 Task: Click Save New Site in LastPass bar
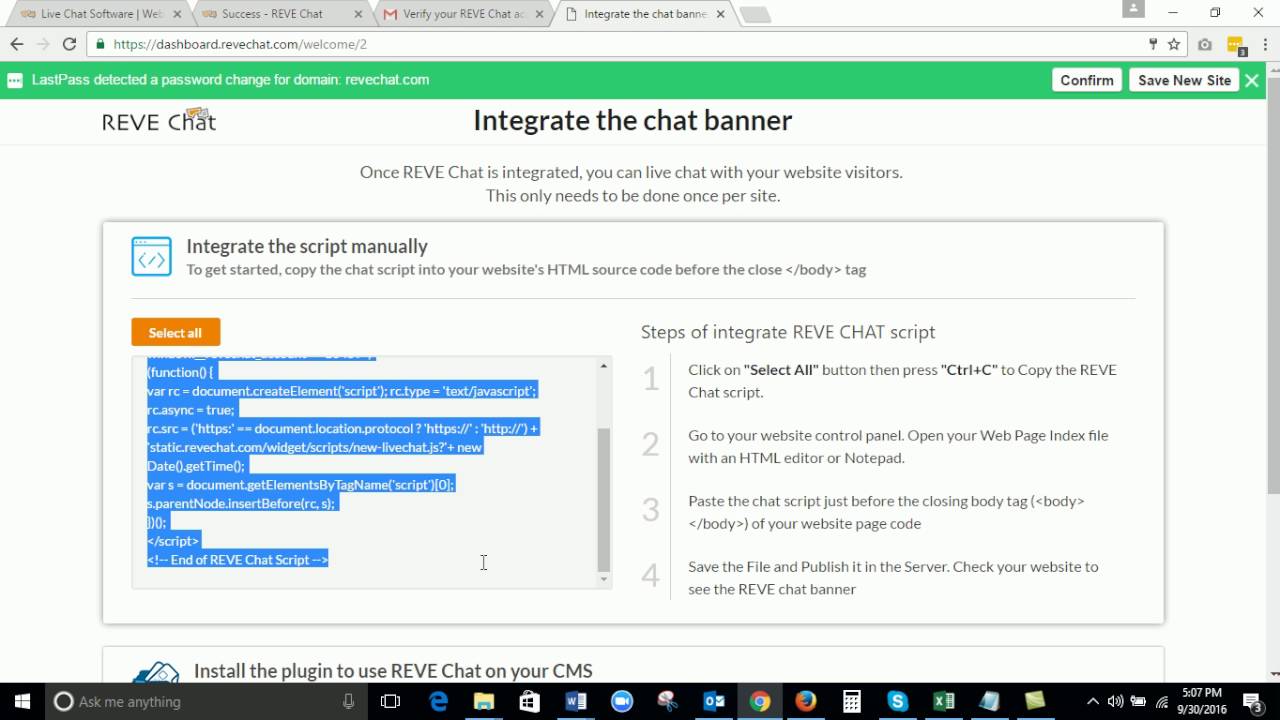click(x=1184, y=80)
